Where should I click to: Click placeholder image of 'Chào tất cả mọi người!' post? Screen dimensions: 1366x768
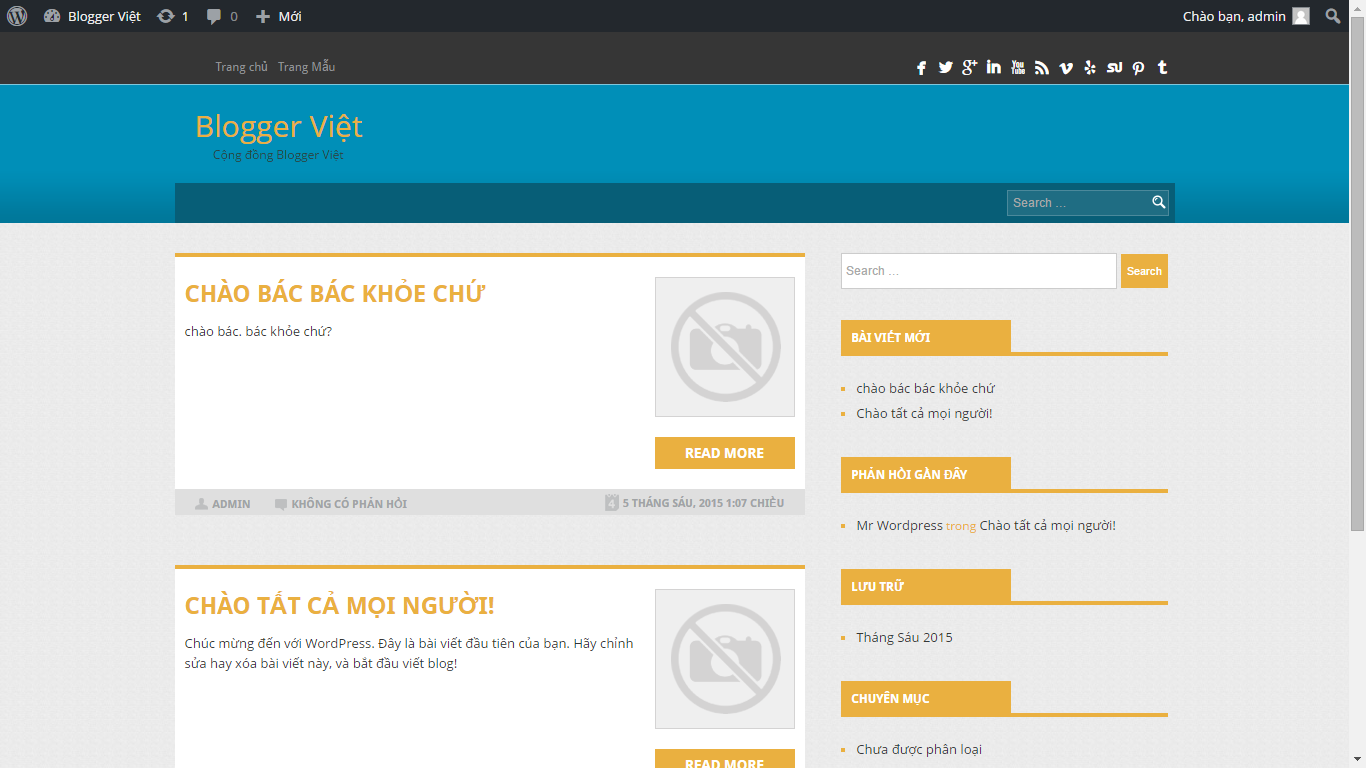(x=725, y=659)
